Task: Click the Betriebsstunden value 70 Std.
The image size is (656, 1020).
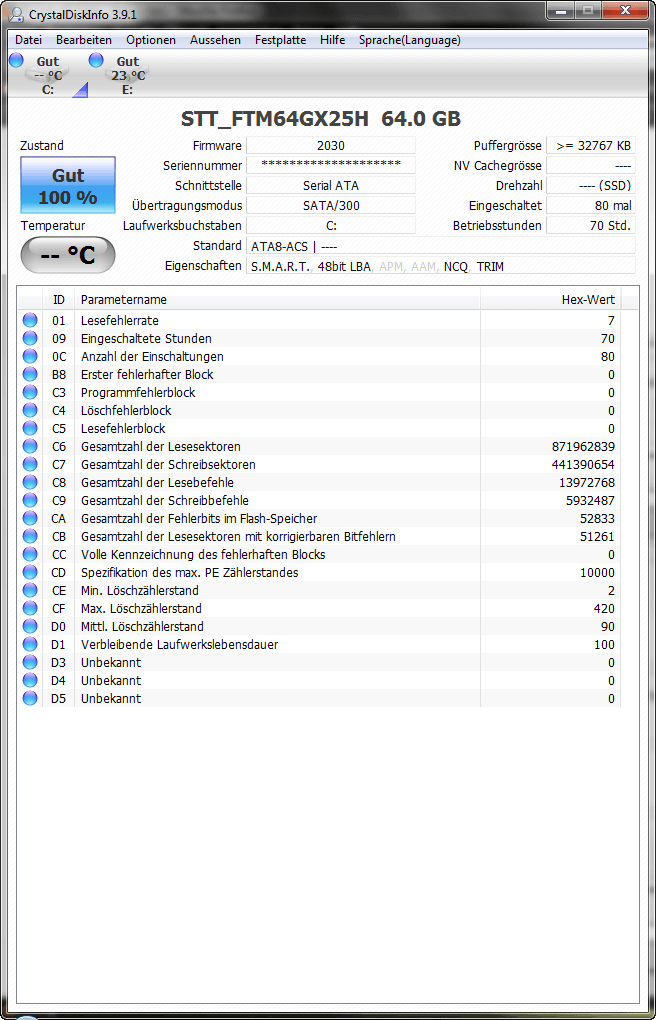Action: pos(591,226)
